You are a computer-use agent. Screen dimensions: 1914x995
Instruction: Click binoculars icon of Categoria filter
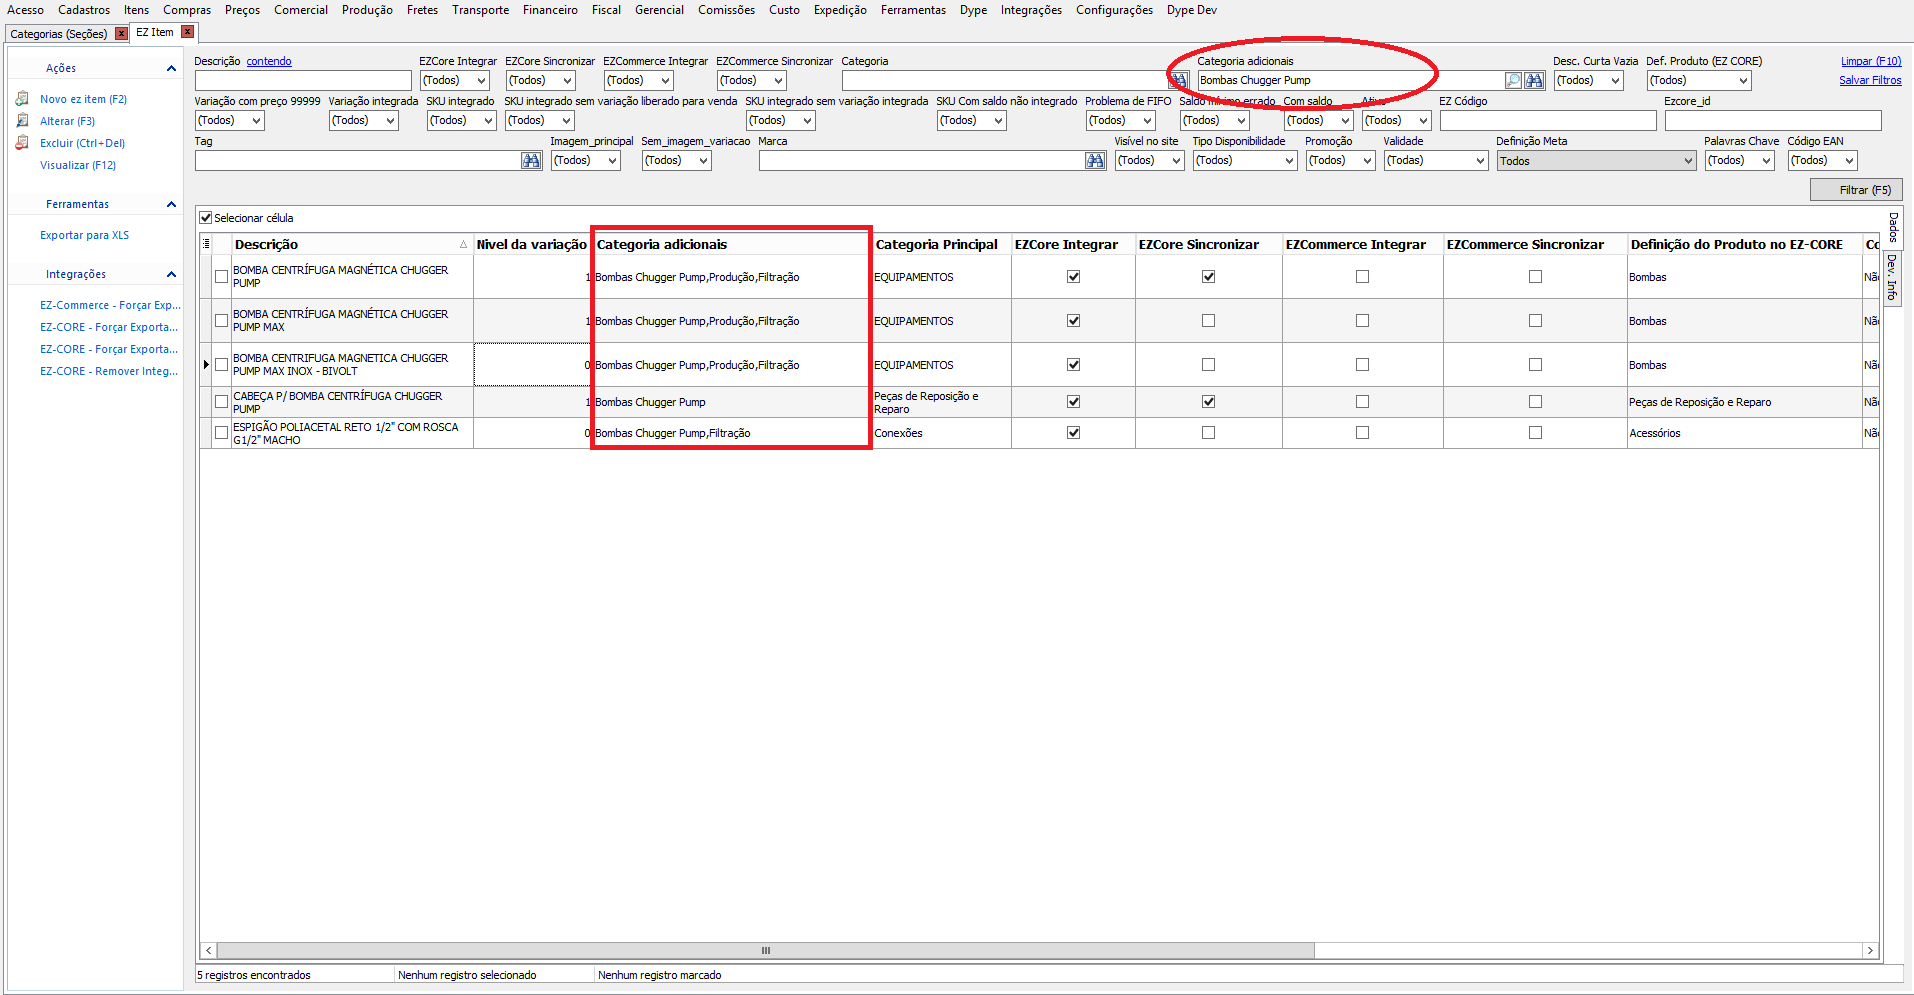pyautogui.click(x=1179, y=80)
